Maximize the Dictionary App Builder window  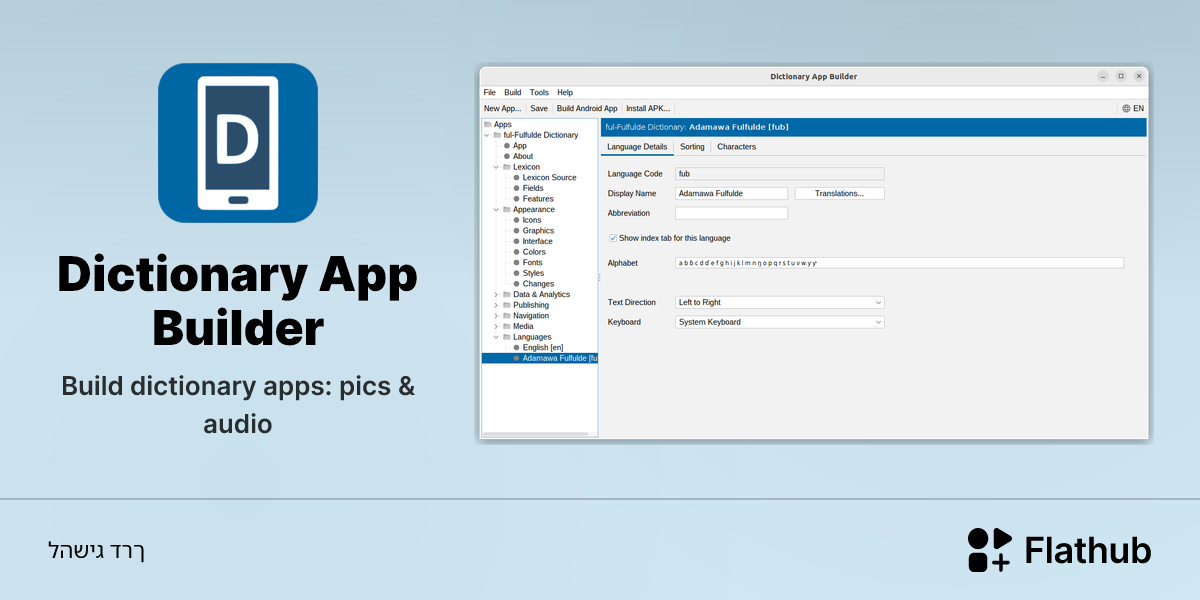click(1120, 76)
